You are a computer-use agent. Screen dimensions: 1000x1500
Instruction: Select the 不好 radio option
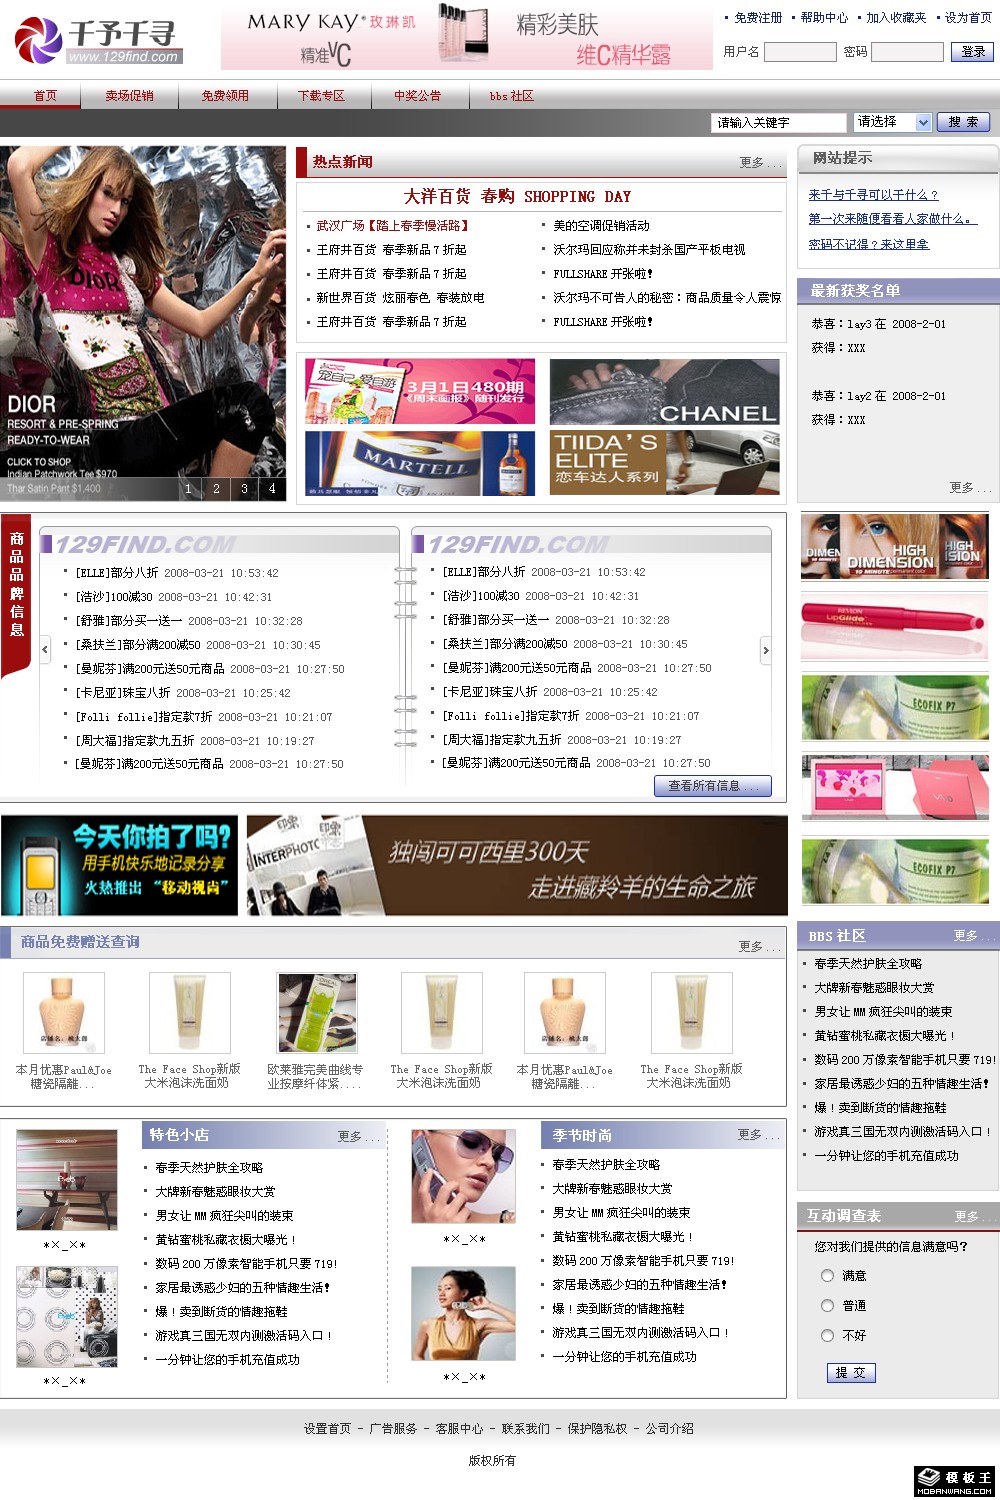[x=827, y=1336]
